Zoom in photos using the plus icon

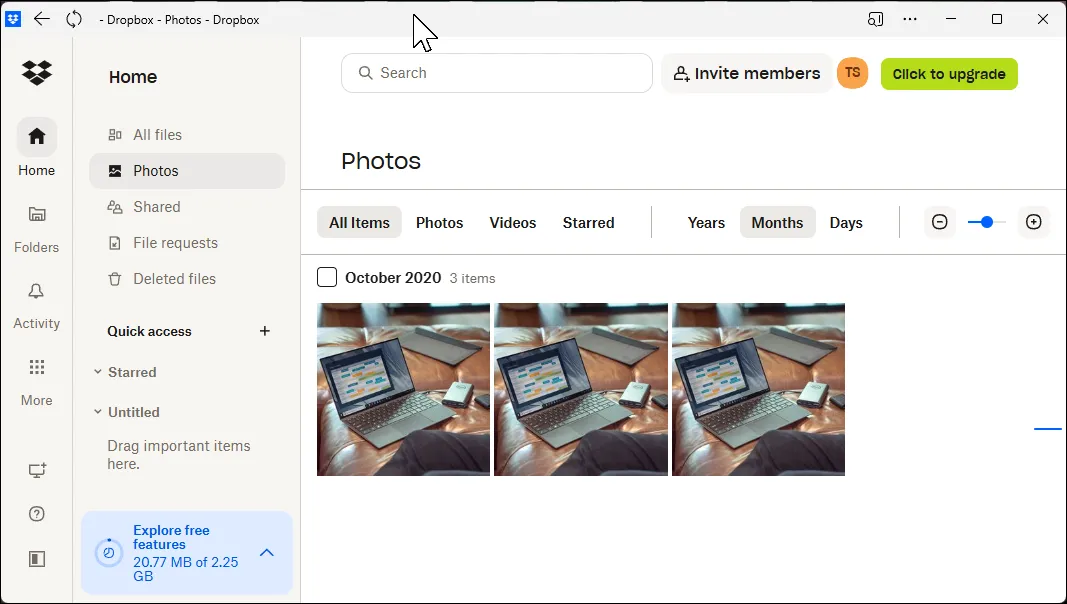tap(1034, 222)
